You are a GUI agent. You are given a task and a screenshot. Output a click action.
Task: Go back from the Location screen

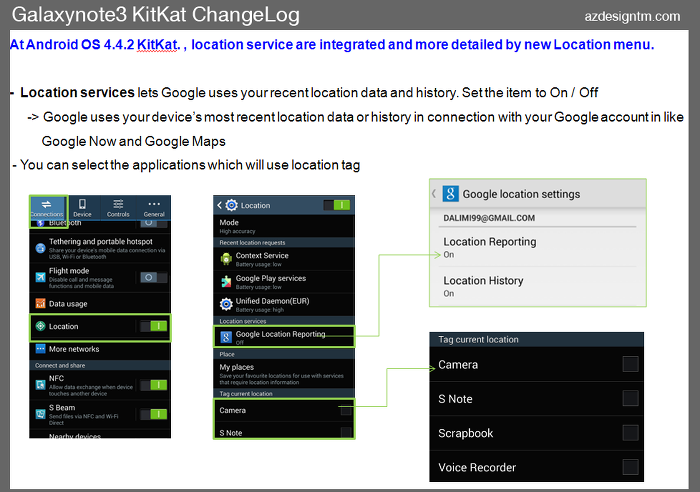[x=219, y=205]
